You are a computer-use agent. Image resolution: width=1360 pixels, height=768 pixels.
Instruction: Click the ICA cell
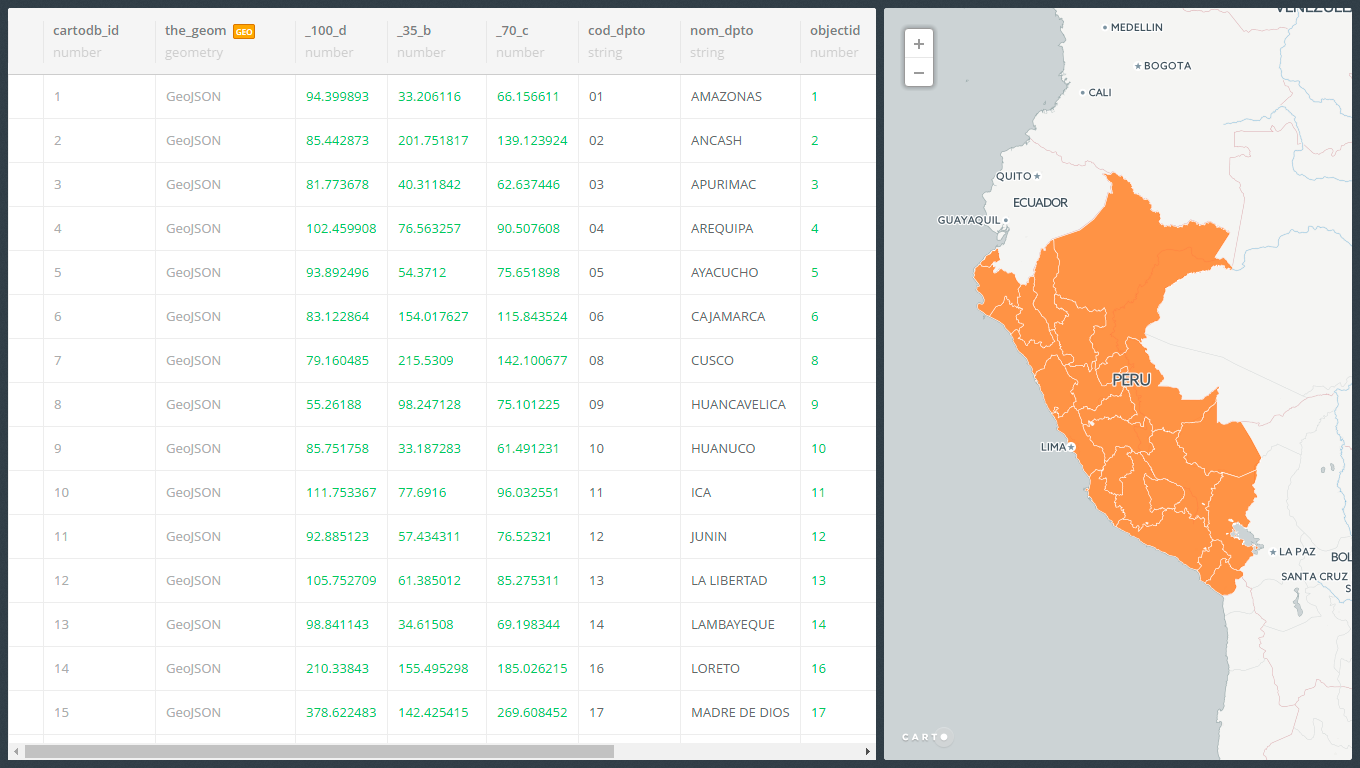[x=701, y=493]
